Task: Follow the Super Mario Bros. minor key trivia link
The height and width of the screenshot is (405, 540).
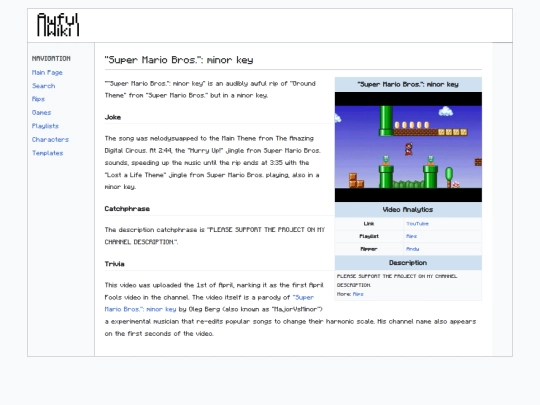Action: pos(209,303)
